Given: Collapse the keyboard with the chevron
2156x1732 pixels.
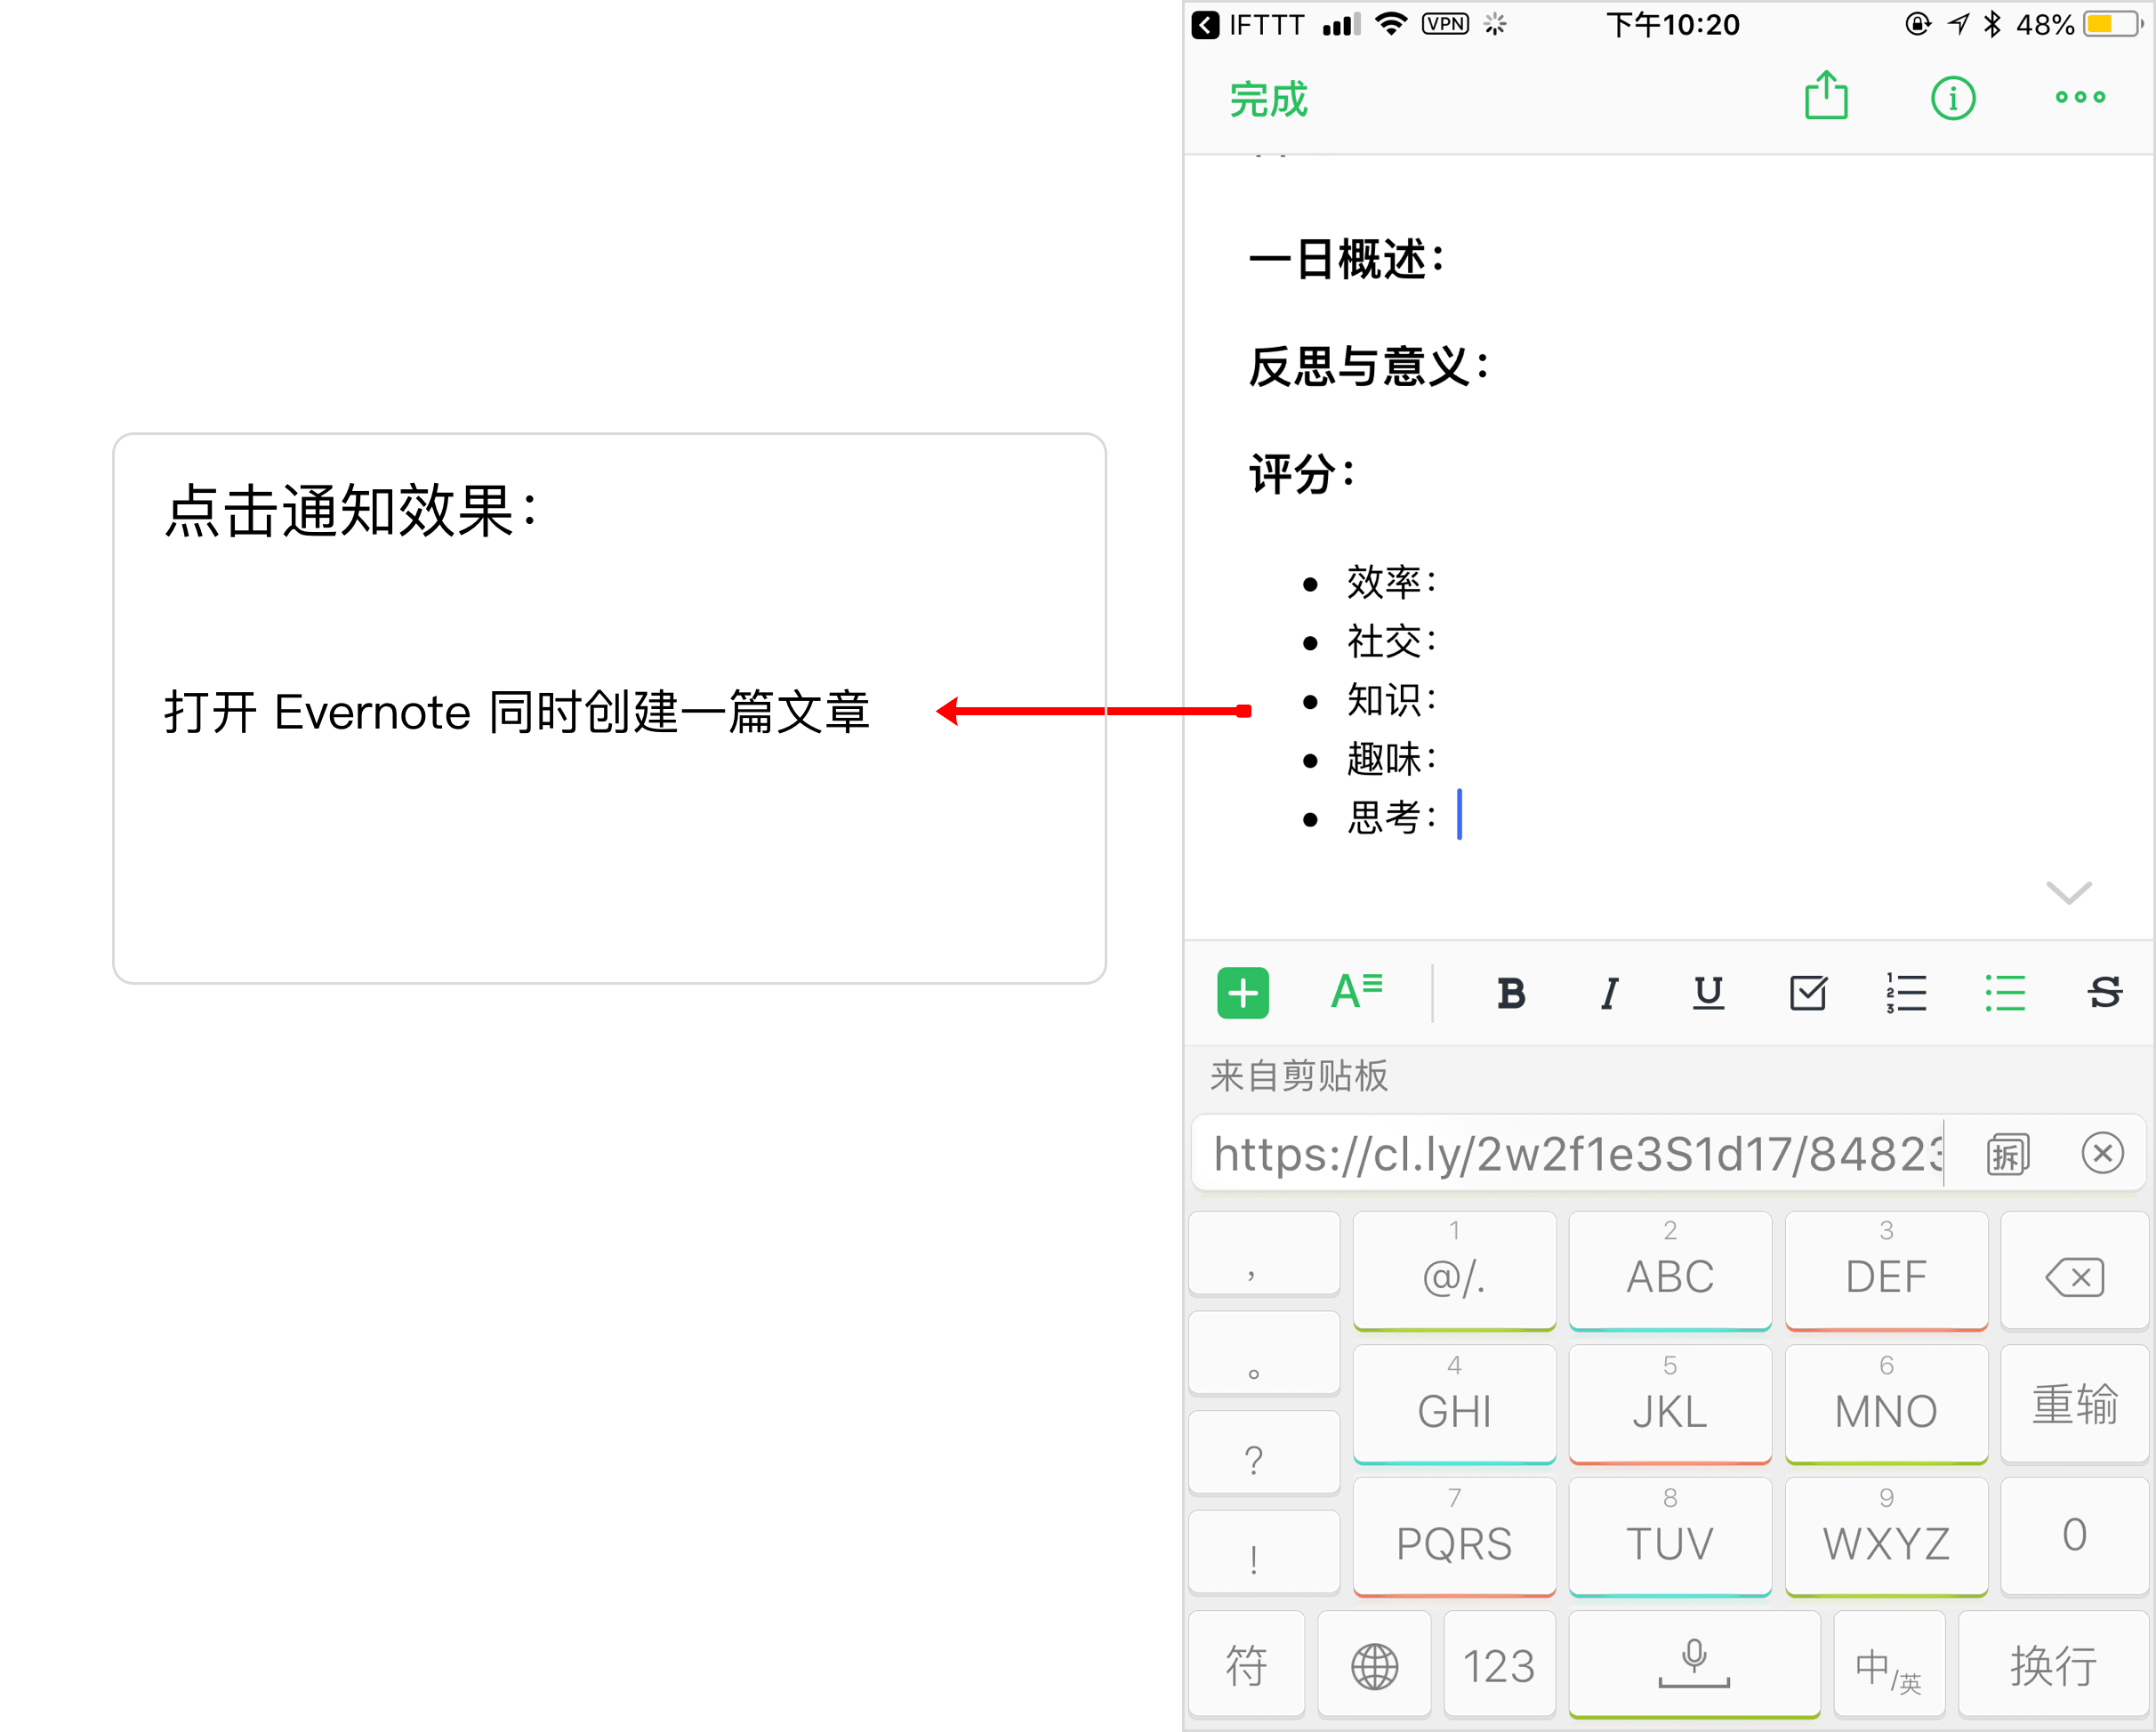Looking at the screenshot, I should pos(2068,891).
